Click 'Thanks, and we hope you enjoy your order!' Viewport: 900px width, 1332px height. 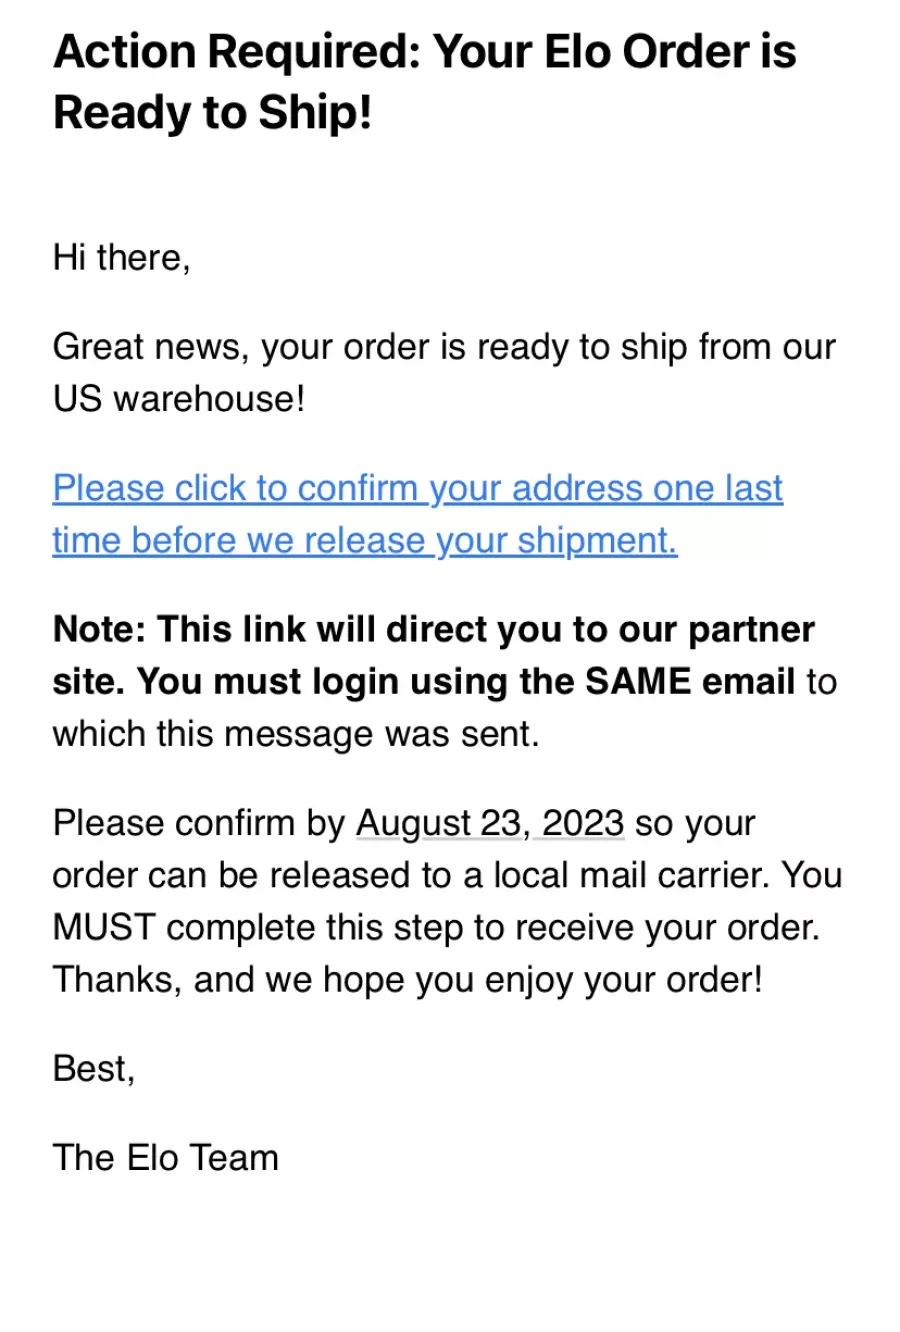click(x=407, y=979)
